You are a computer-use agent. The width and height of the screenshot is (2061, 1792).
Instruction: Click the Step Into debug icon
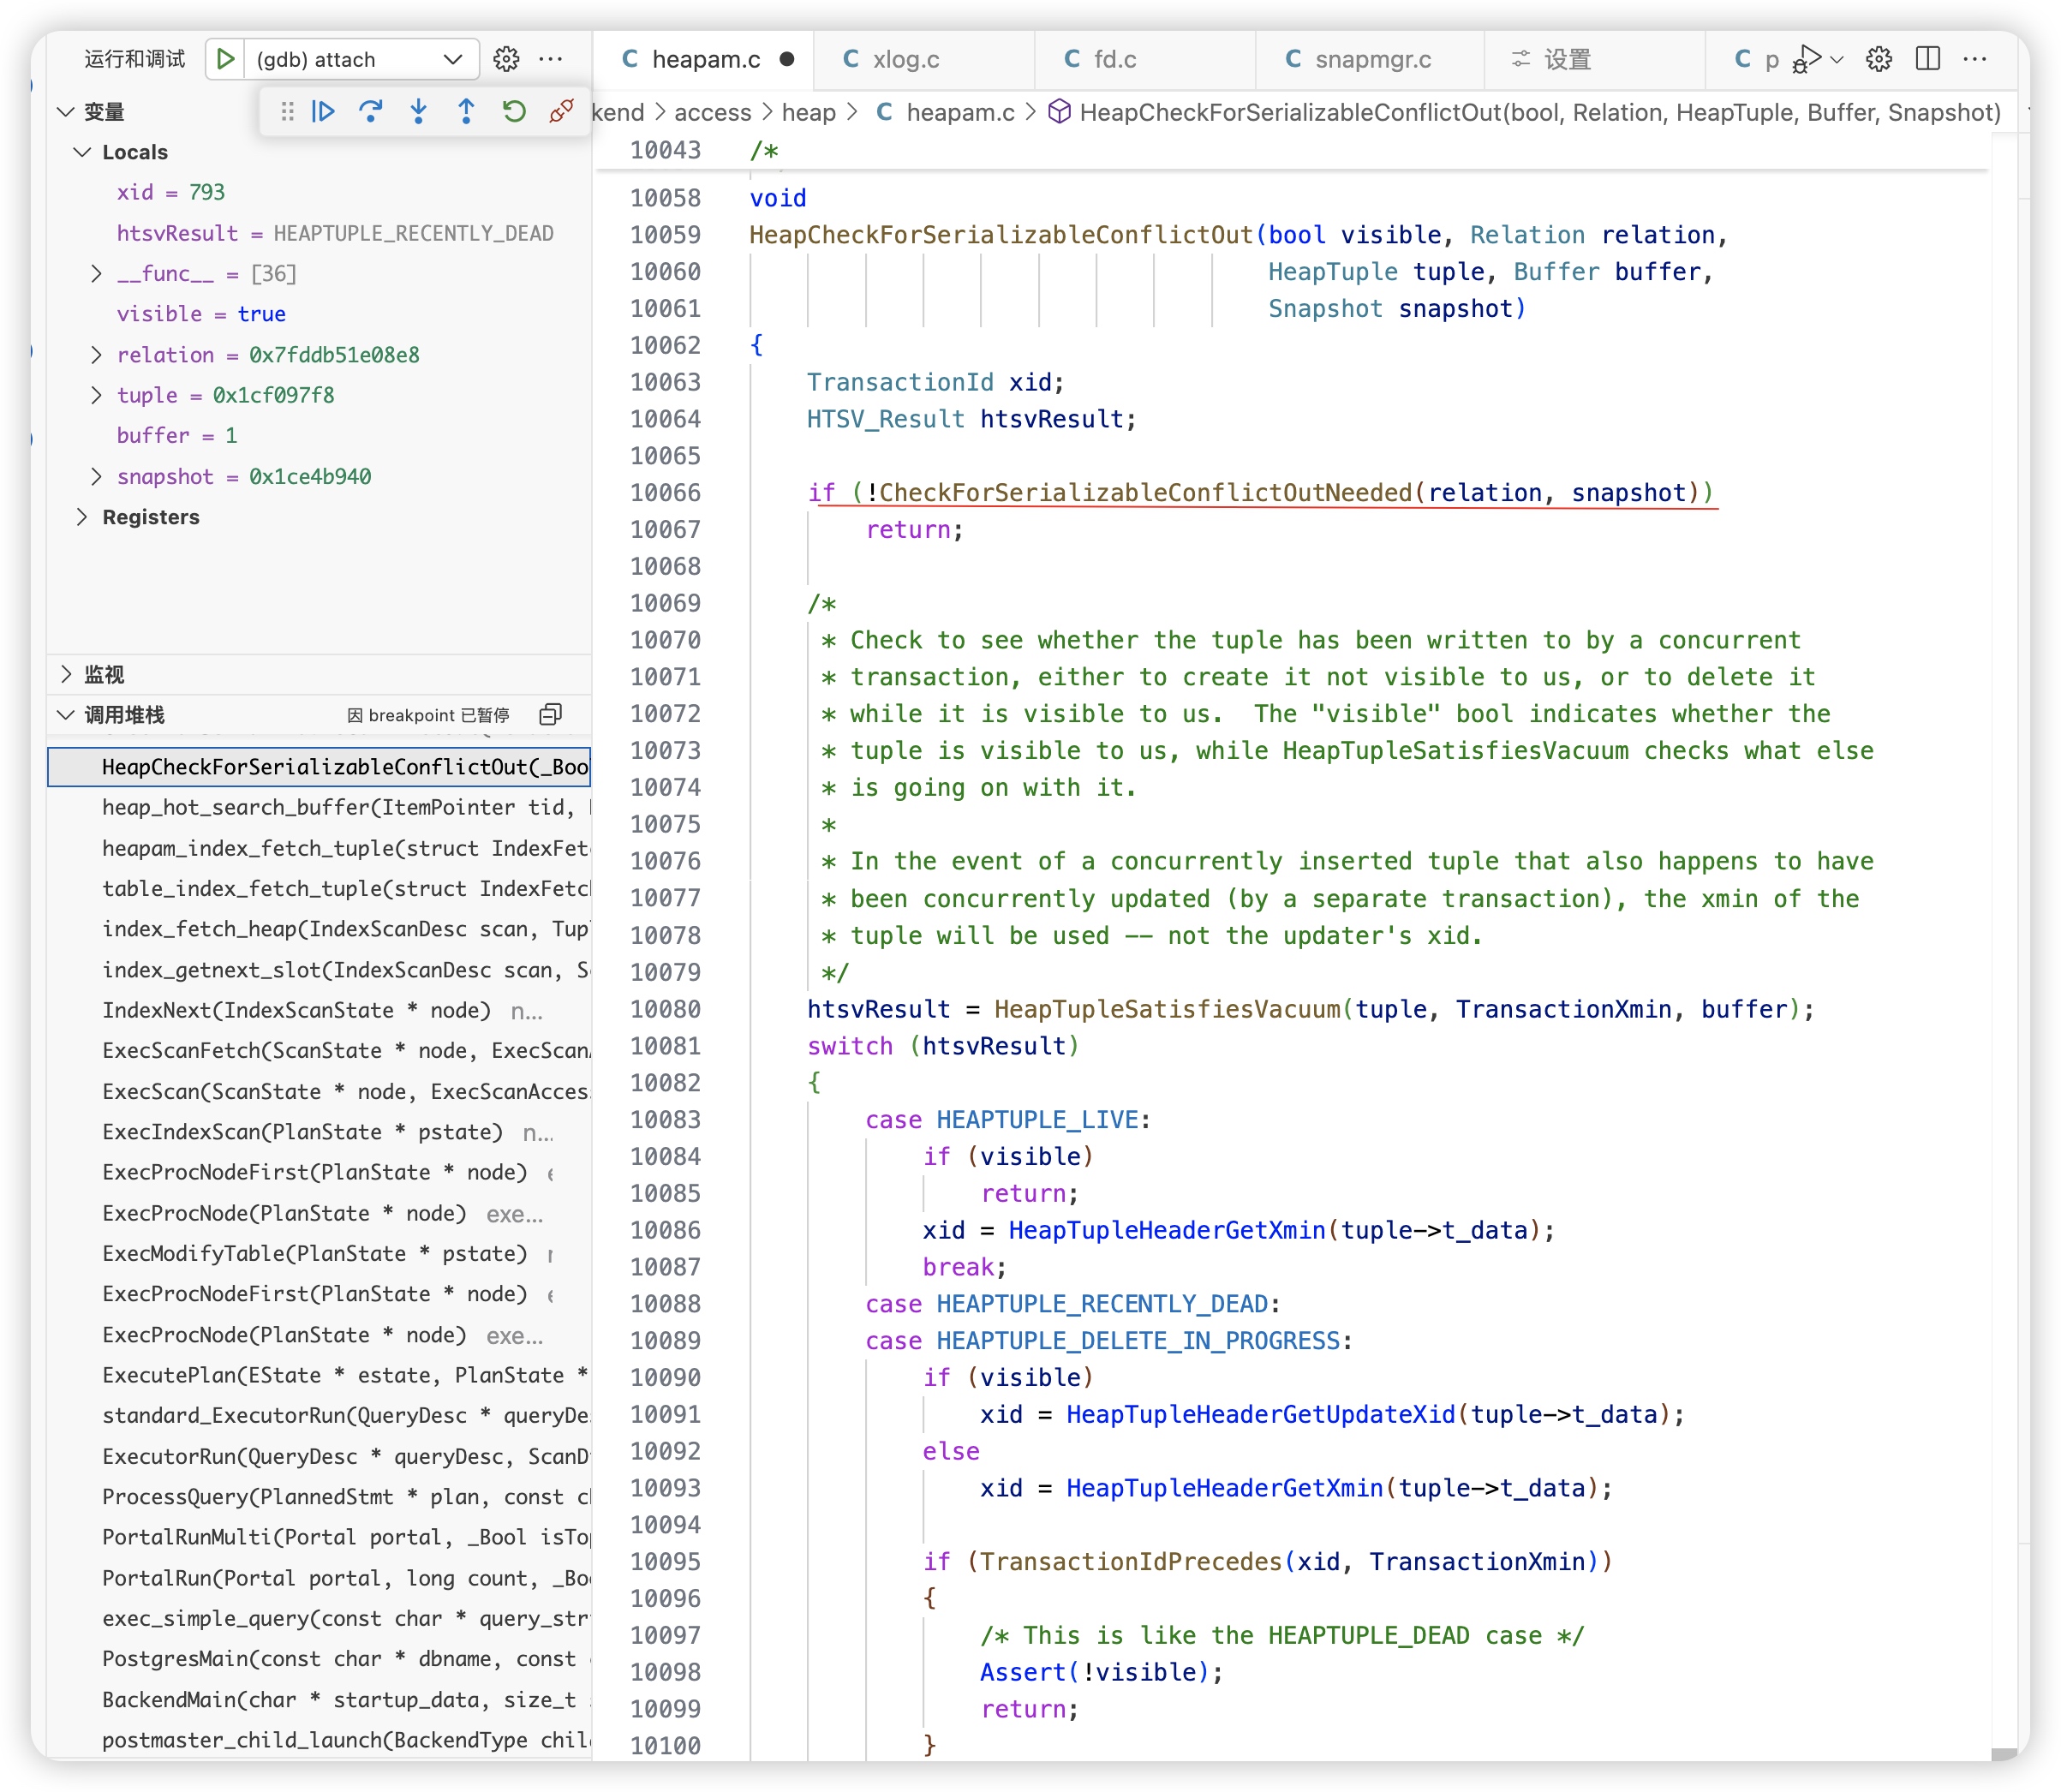(x=418, y=111)
